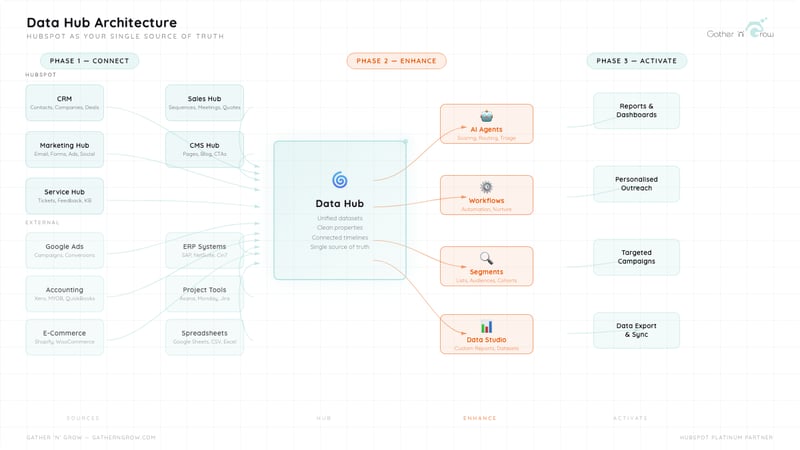Image resolution: width=800 pixels, height=450 pixels.
Task: Select the E-Commerce source card
Action: (64, 337)
